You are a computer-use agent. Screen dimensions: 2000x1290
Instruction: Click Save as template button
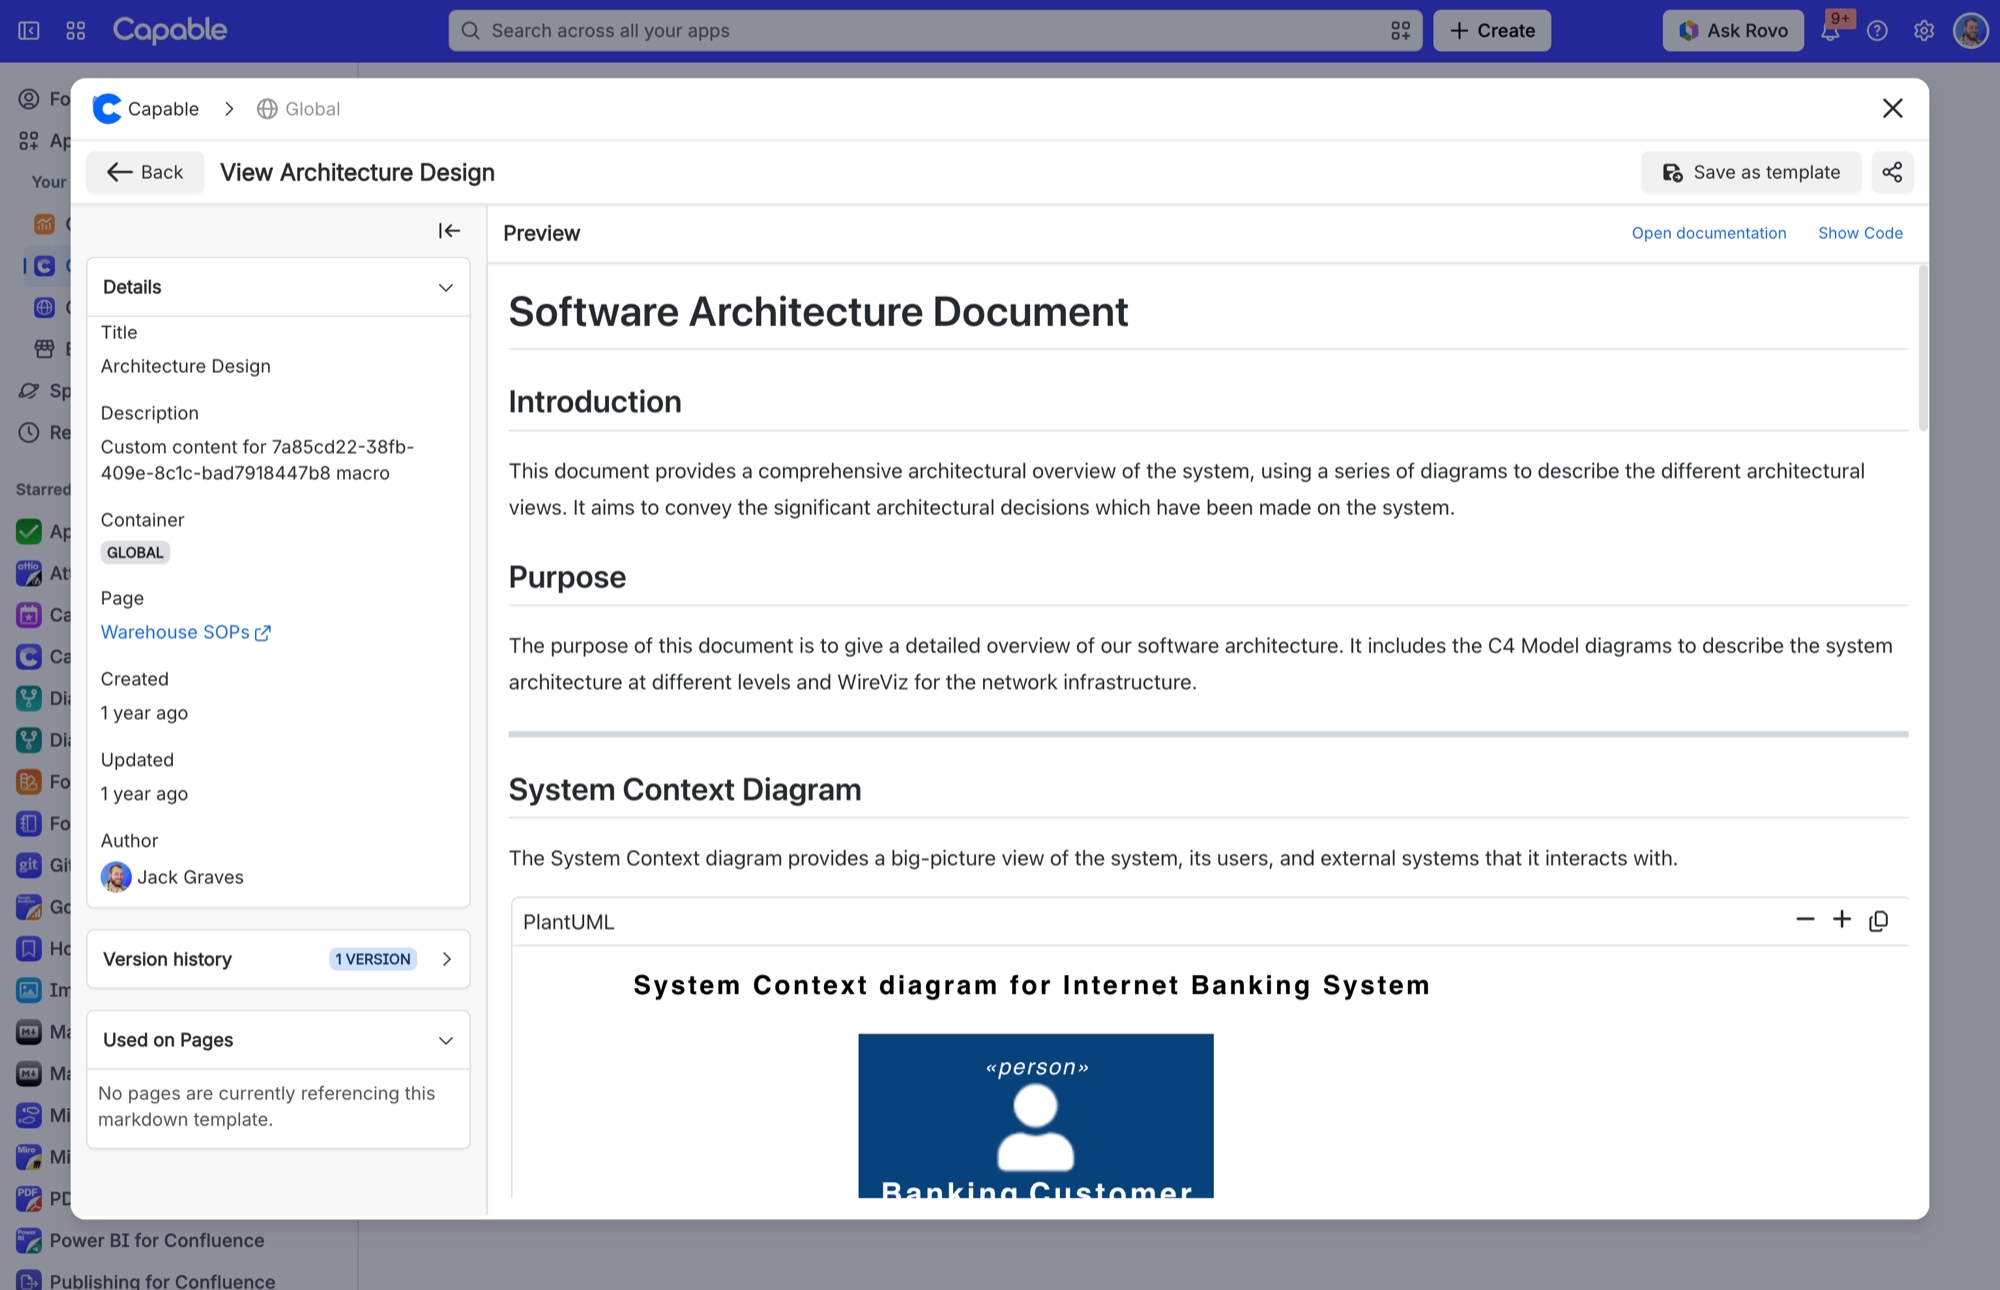pos(1751,172)
